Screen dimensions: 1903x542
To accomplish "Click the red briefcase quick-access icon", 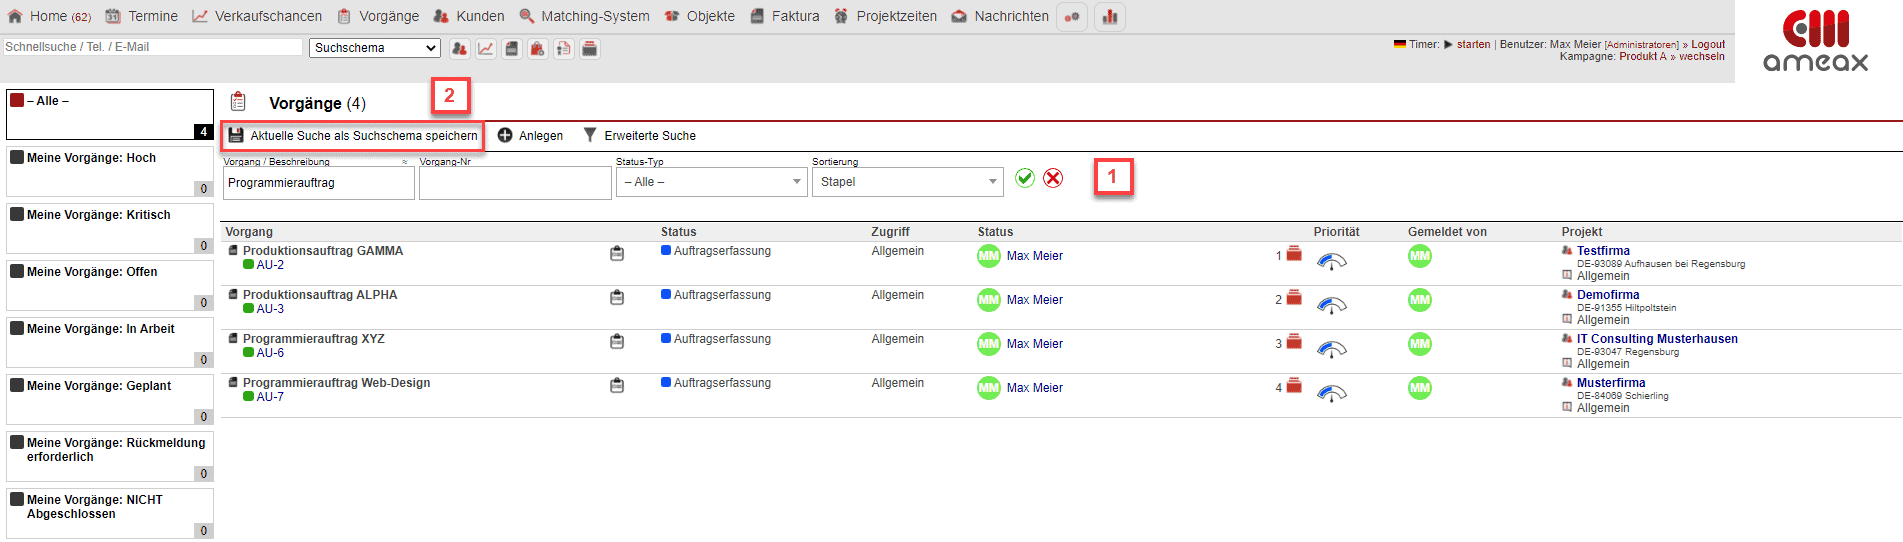I will [x=537, y=48].
